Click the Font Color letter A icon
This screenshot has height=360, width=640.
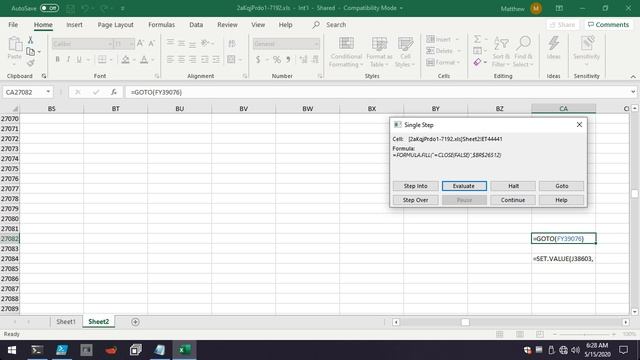144,60
